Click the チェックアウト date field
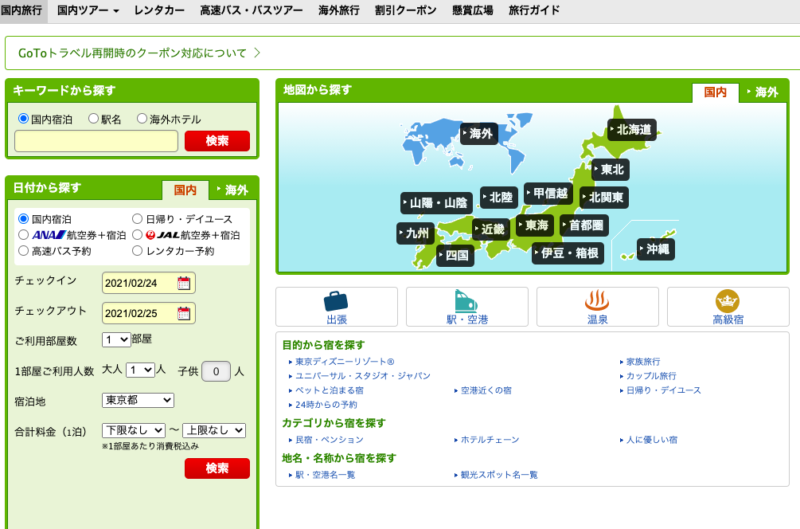800x529 pixels. [x=148, y=313]
